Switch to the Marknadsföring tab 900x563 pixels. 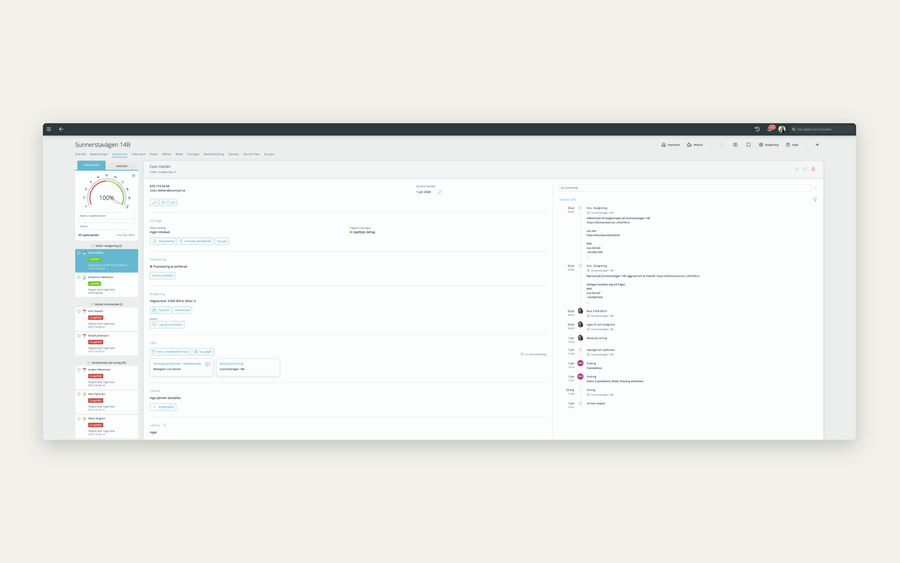click(214, 154)
